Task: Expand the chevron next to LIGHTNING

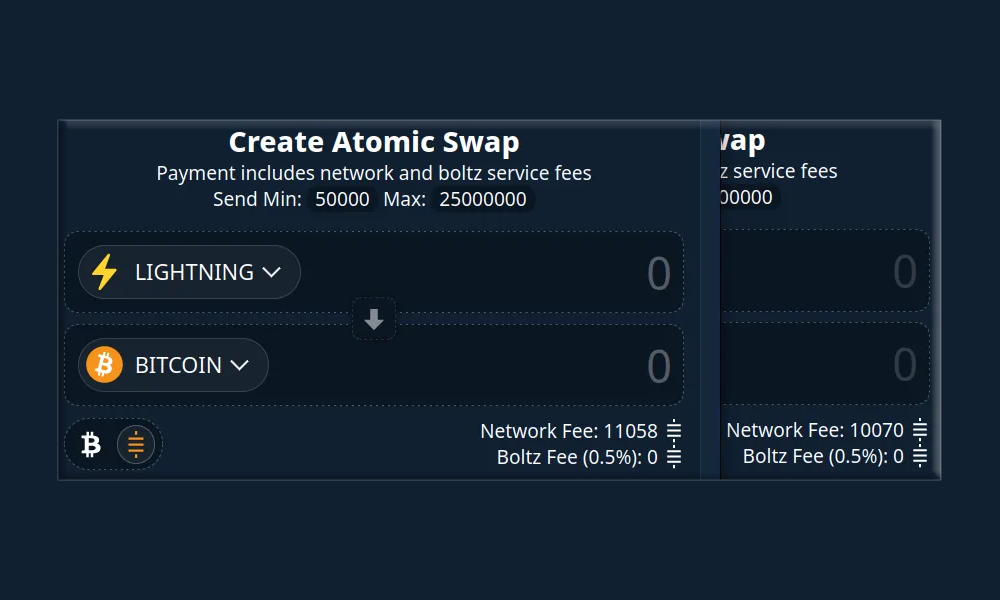Action: tap(272, 271)
